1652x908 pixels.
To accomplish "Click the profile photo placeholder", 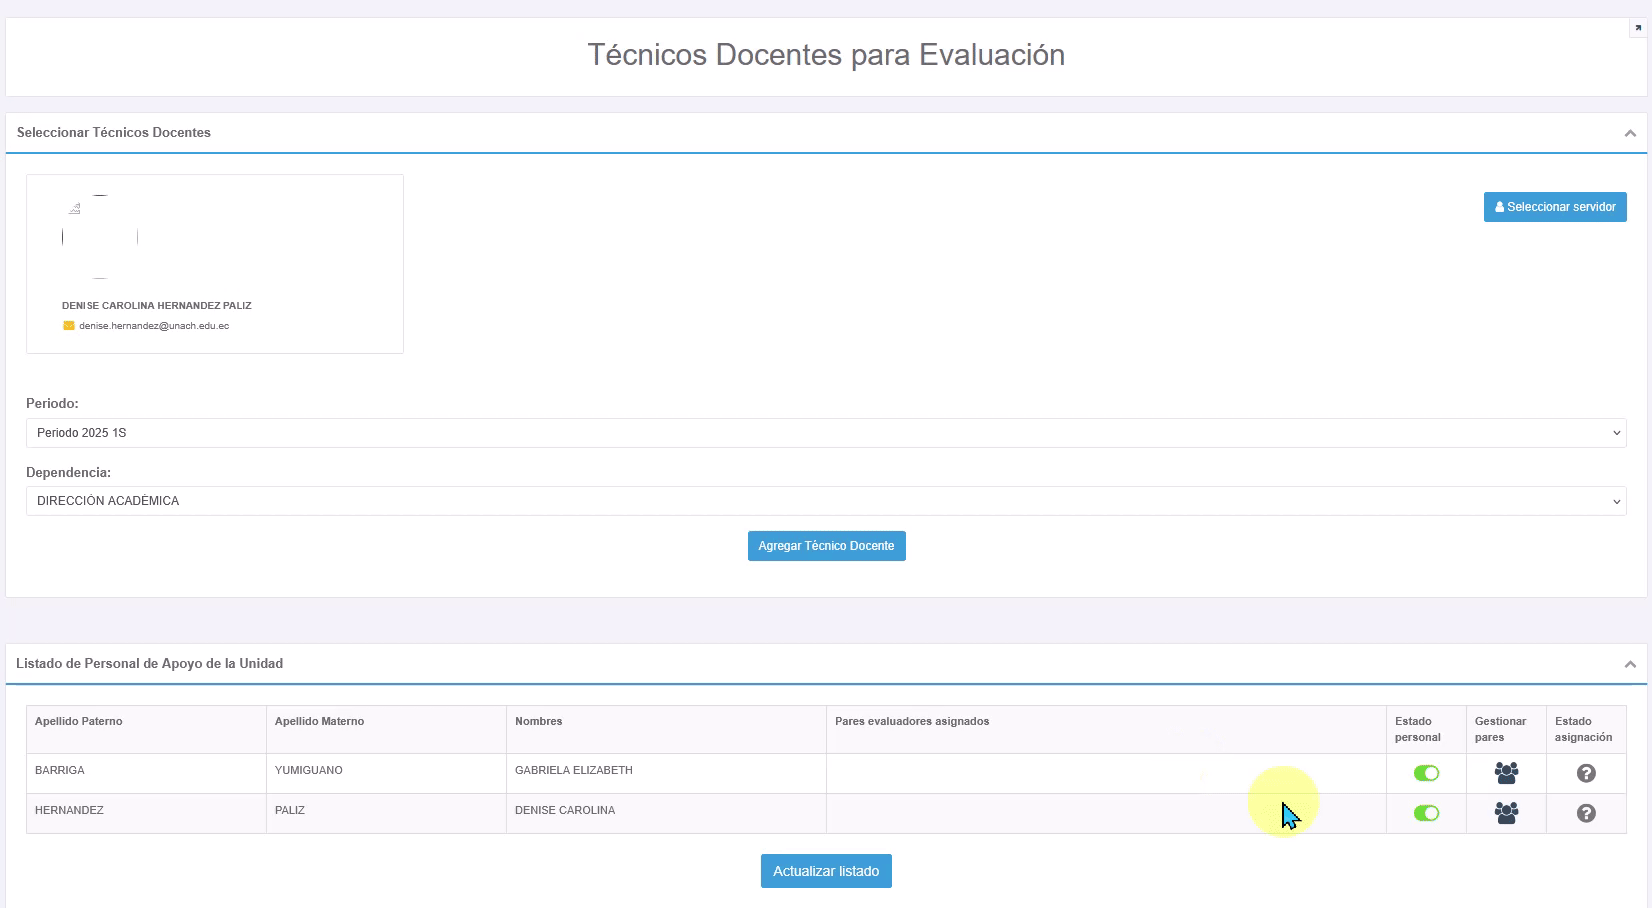I will pyautogui.click(x=100, y=237).
